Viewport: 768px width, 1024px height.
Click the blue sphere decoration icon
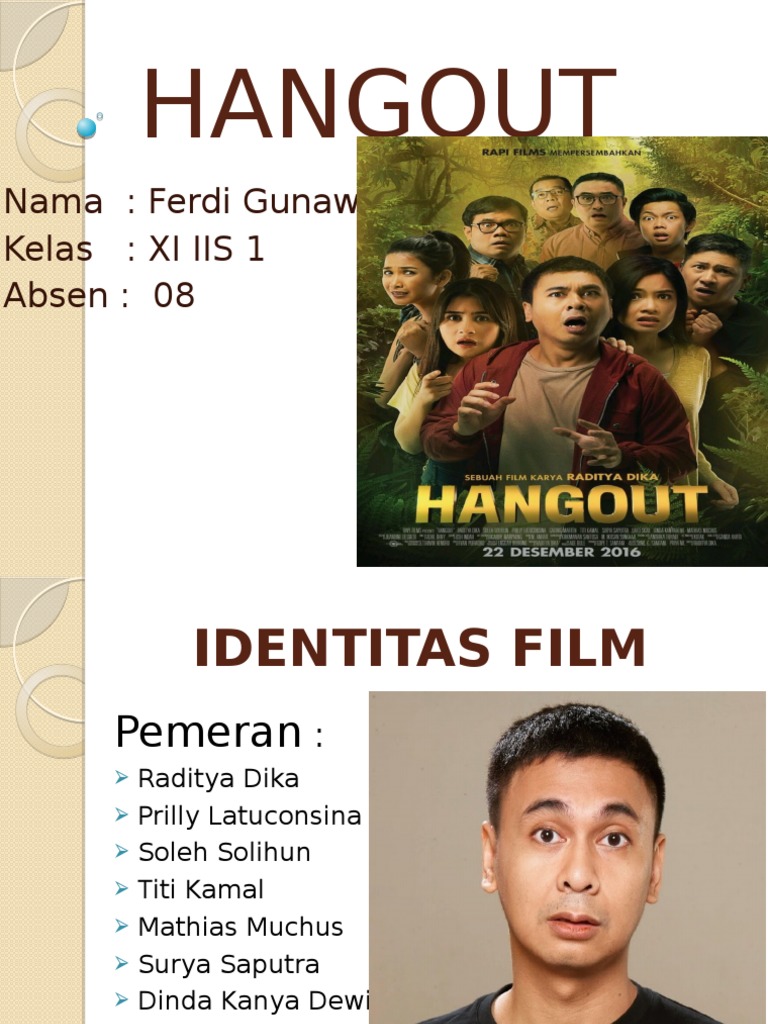pos(86,128)
